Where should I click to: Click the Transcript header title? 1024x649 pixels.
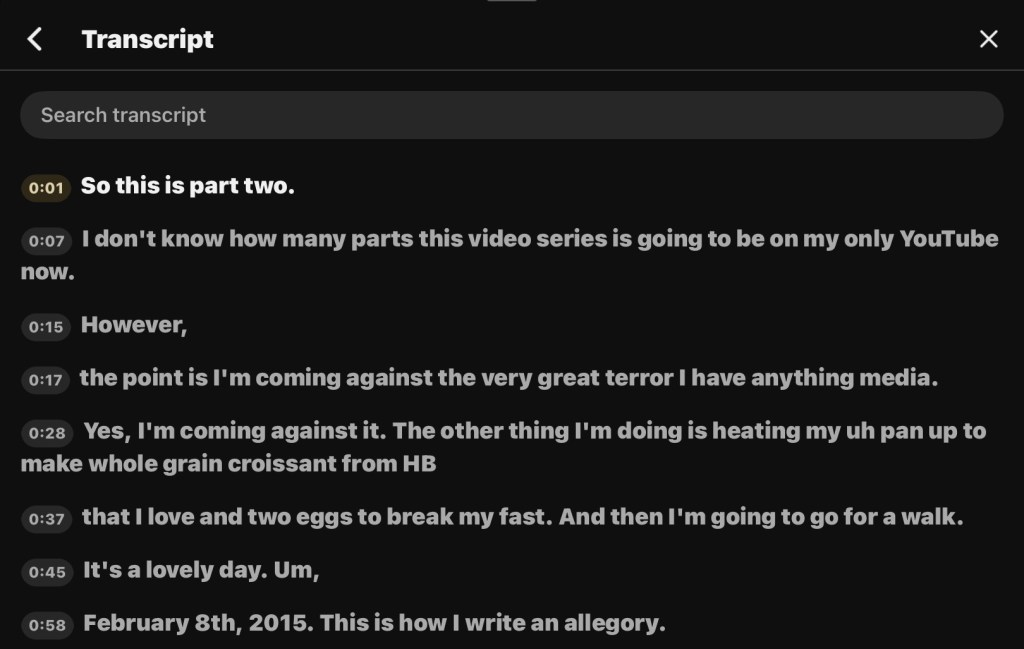coord(148,39)
